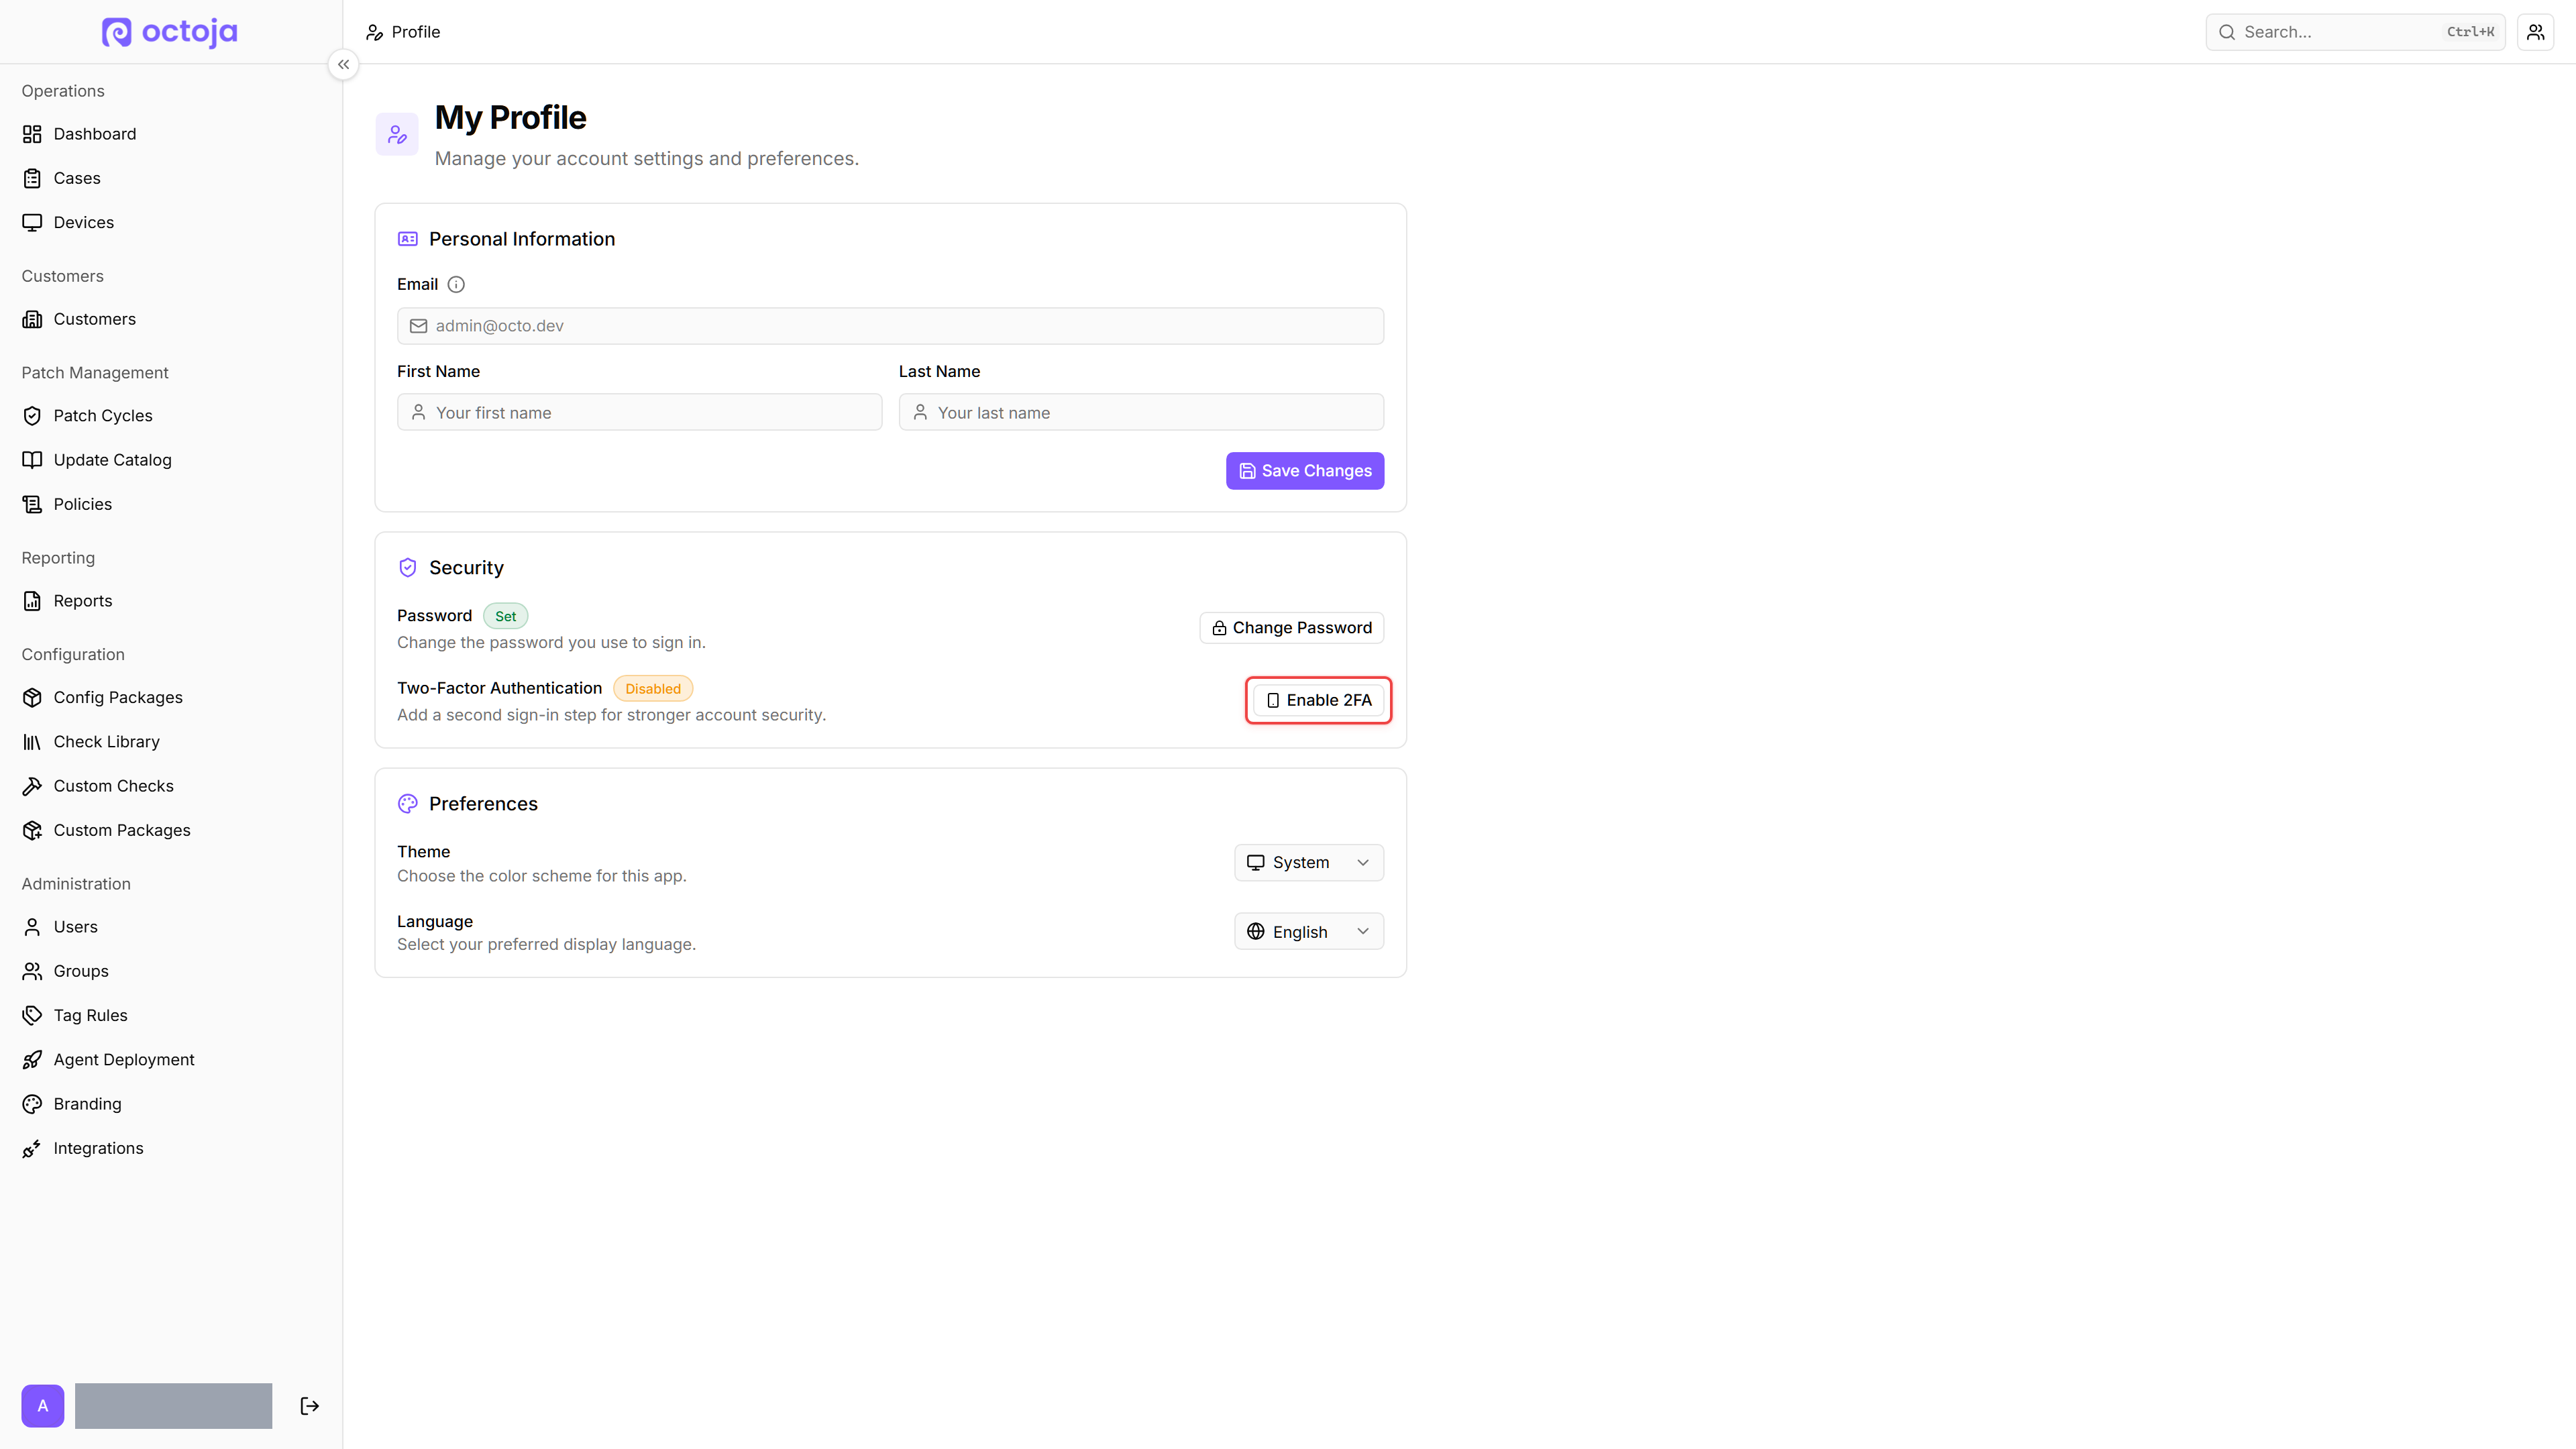Click the octoja logo

[x=170, y=32]
